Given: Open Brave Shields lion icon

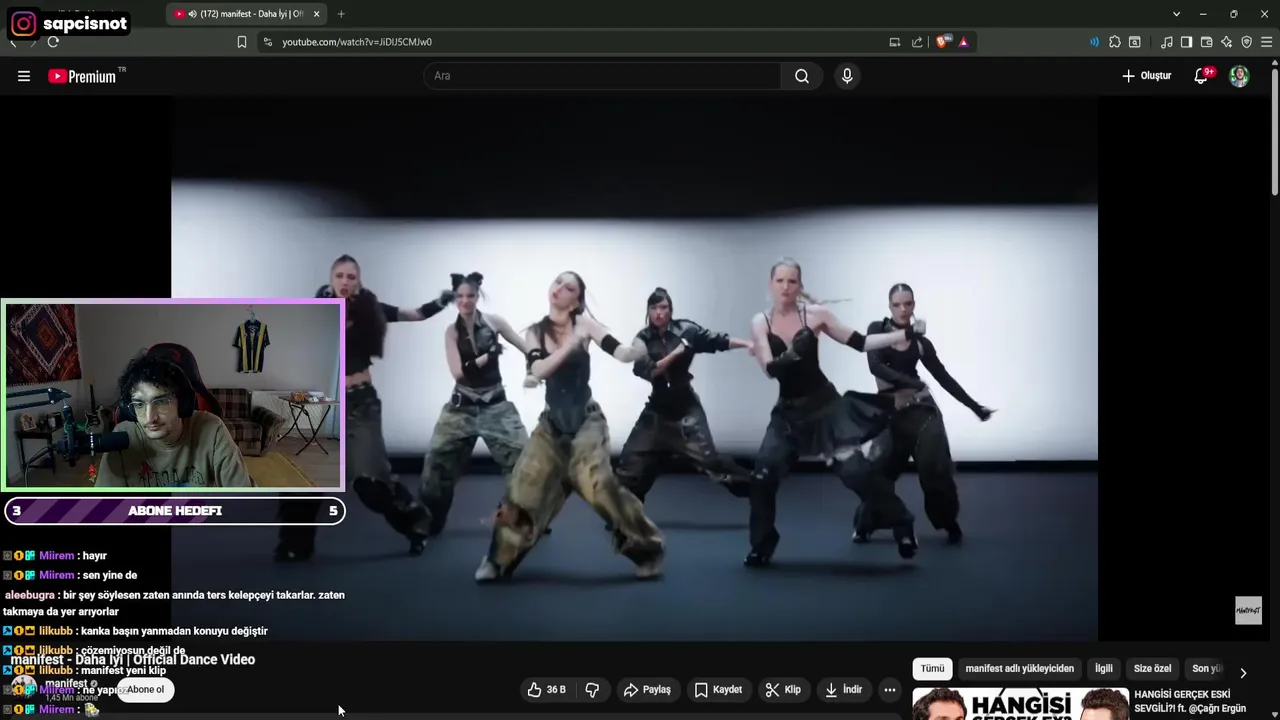Looking at the screenshot, I should 942,42.
